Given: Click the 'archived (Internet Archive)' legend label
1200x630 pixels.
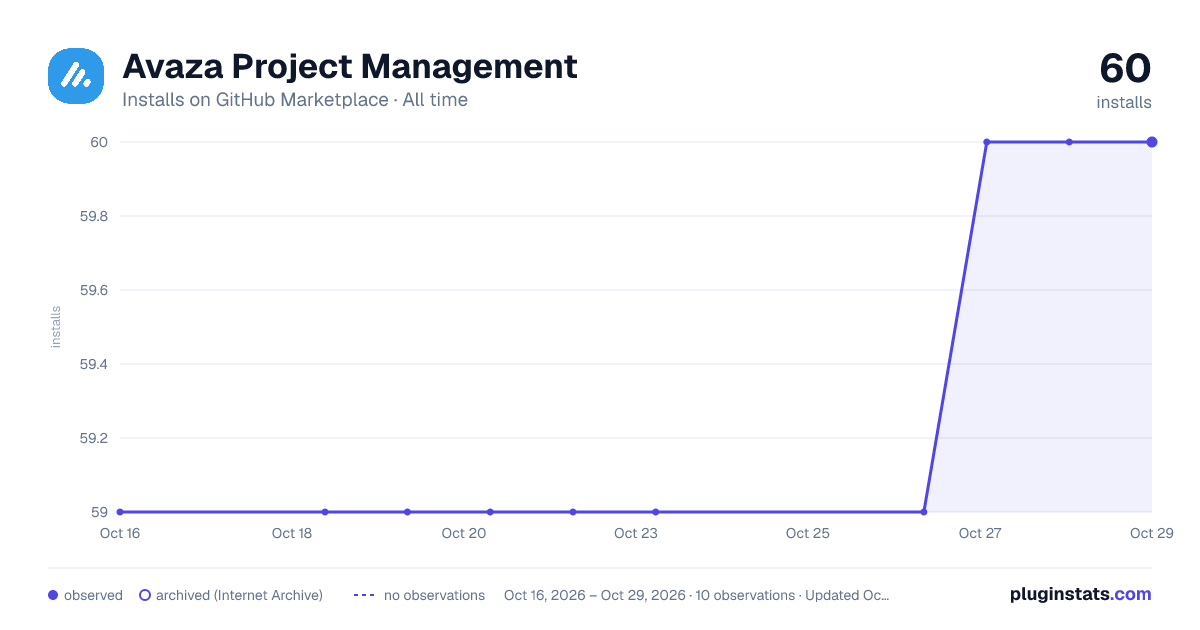Looking at the screenshot, I should [239, 595].
